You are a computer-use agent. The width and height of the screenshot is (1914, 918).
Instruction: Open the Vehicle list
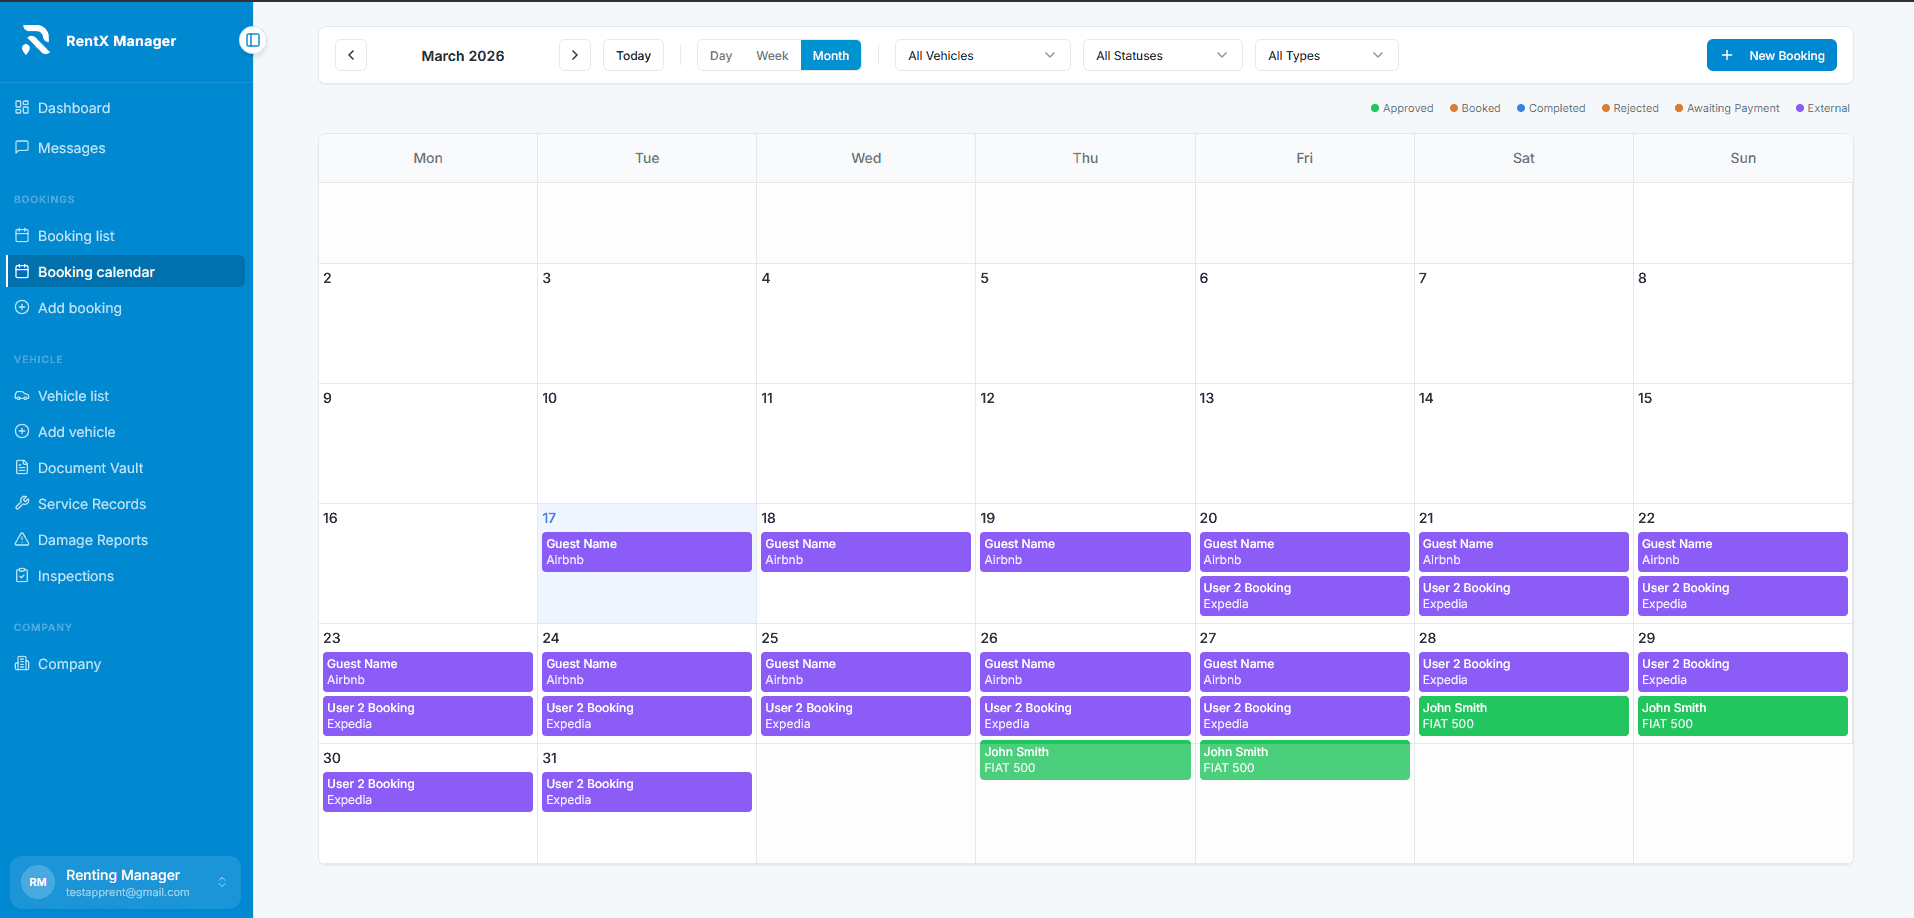(x=72, y=395)
